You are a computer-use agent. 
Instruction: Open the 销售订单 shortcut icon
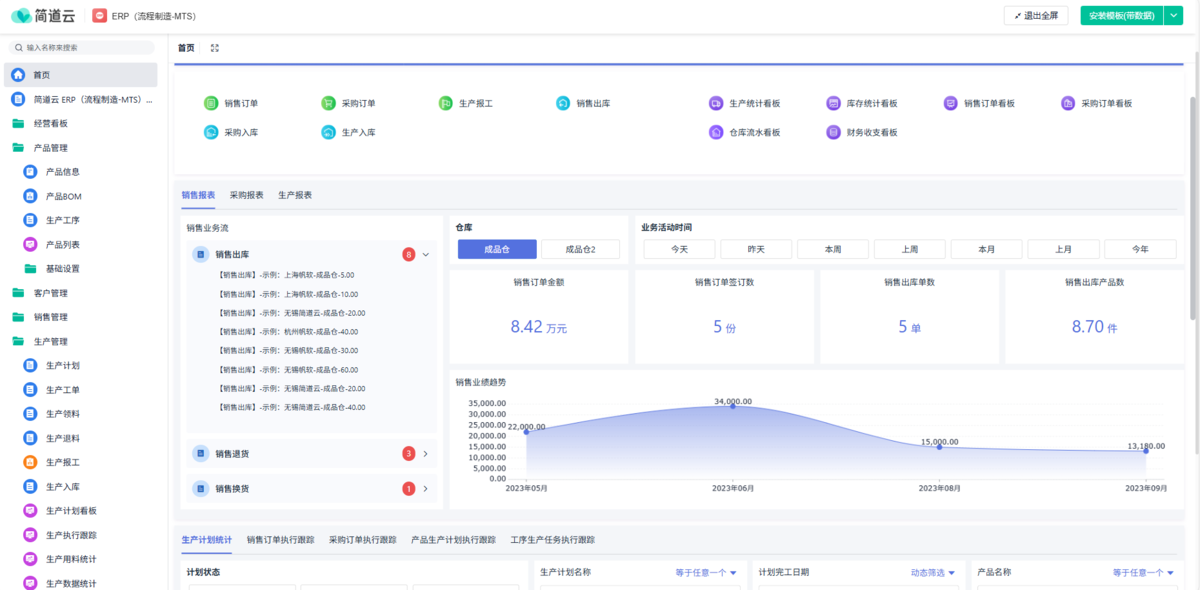click(x=211, y=103)
